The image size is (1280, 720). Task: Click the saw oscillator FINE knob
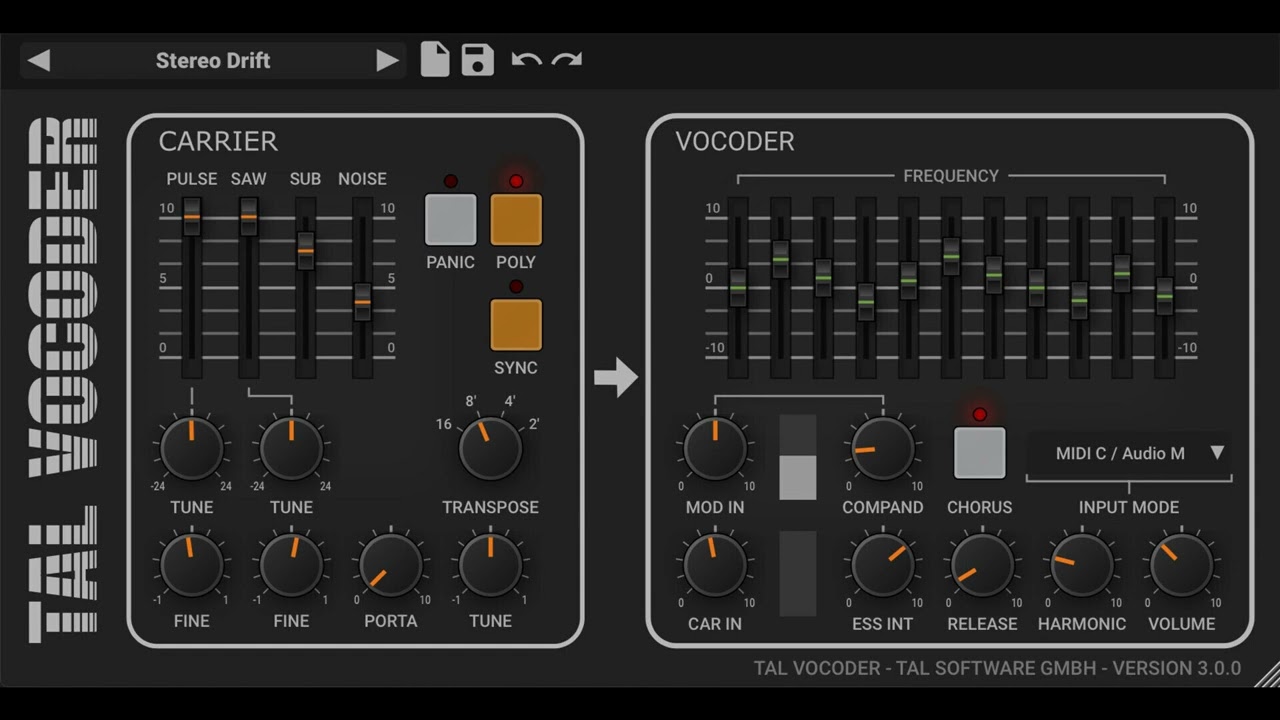(291, 565)
